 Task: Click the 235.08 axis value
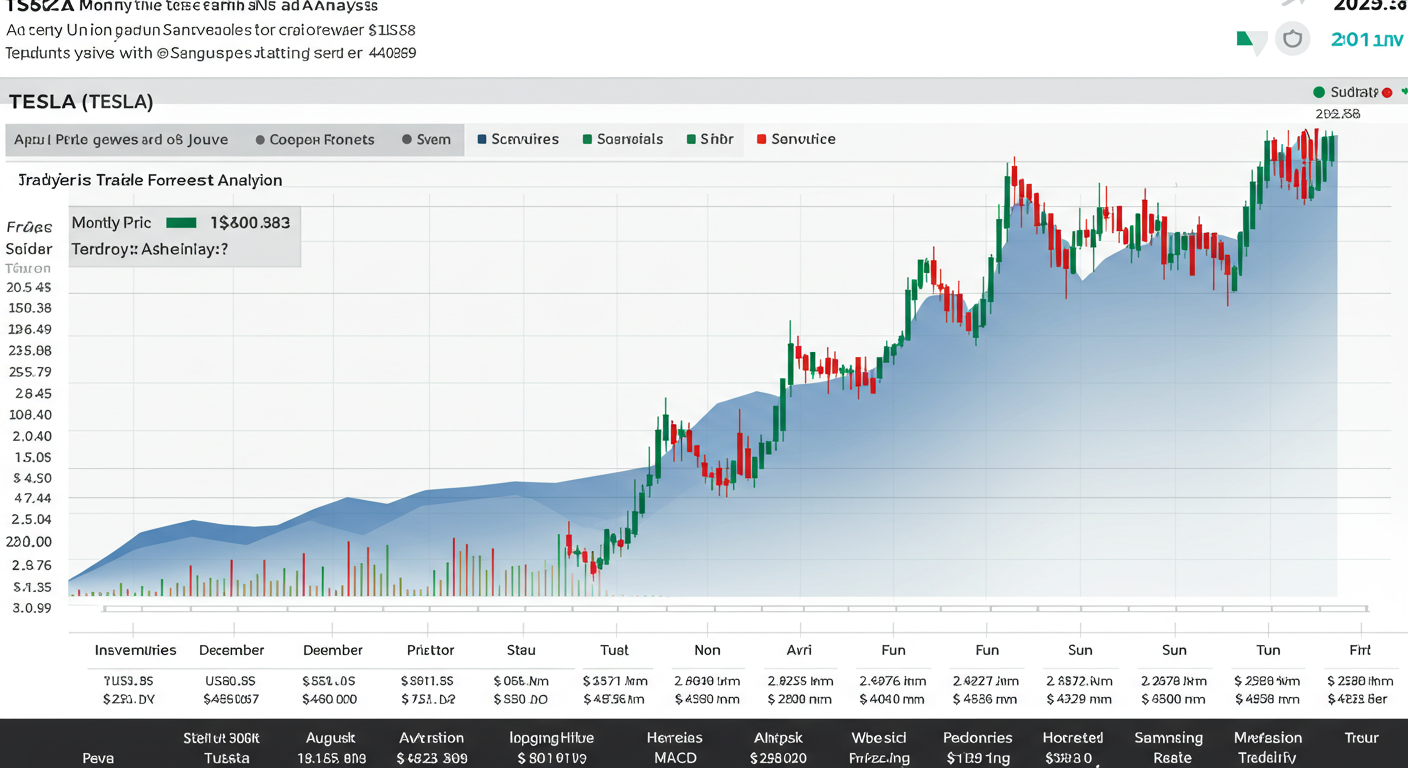[x=29, y=351]
